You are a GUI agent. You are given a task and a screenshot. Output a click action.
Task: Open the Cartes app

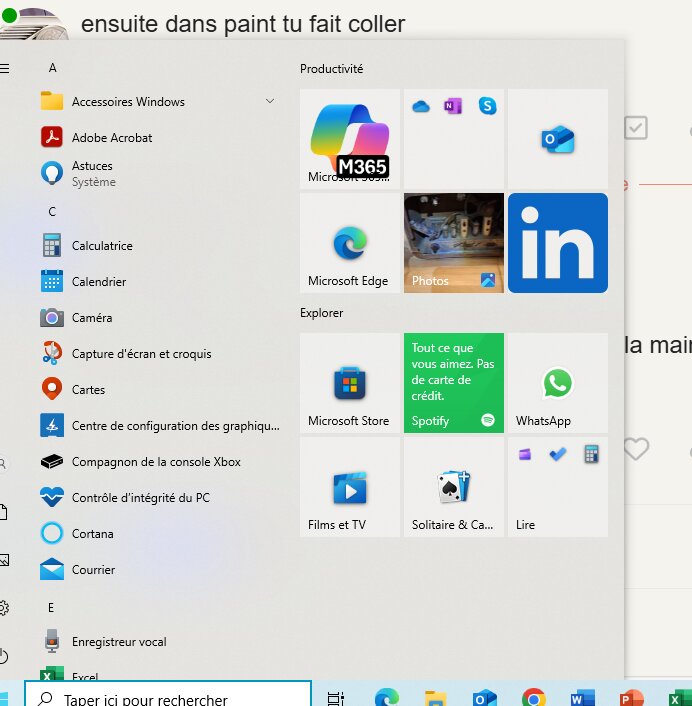(x=160, y=389)
